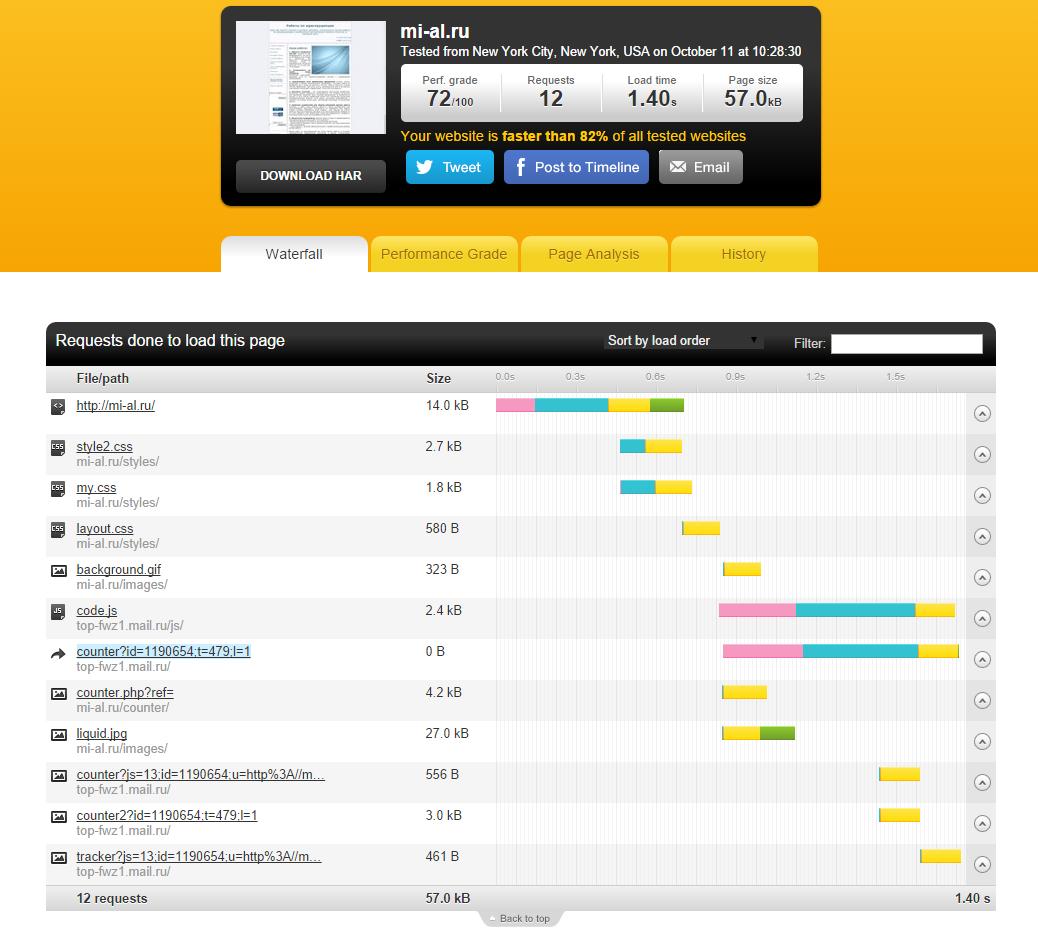Expand details for style2.css row

(x=982, y=455)
